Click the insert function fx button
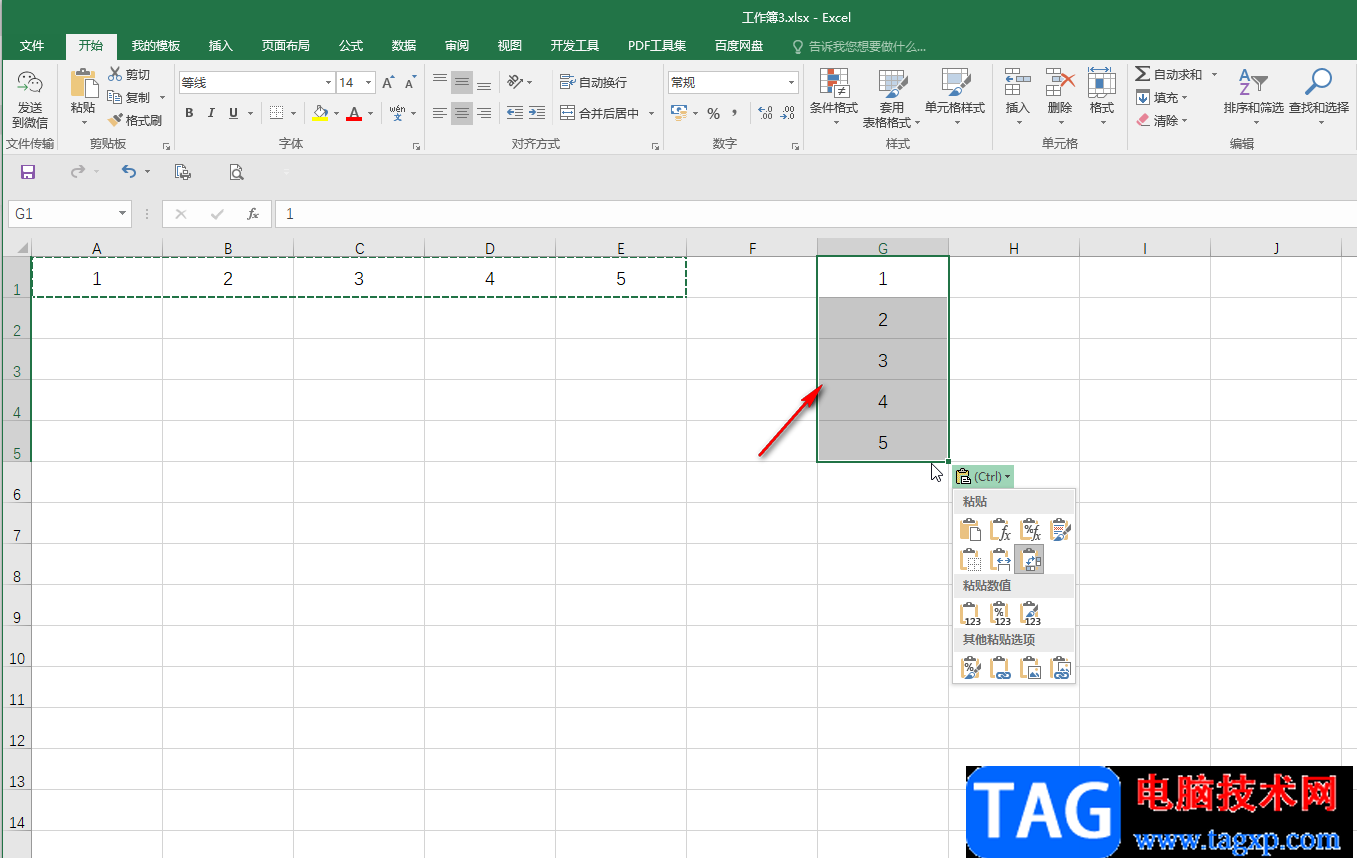Screen dimensions: 1357x858 pyautogui.click(x=253, y=214)
